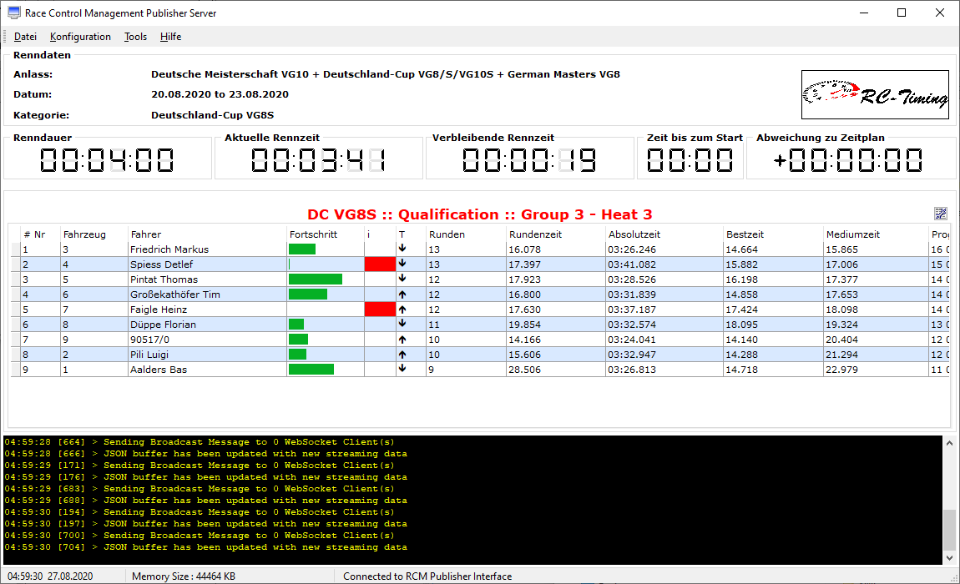Open the Hilfe menu

click(170, 37)
